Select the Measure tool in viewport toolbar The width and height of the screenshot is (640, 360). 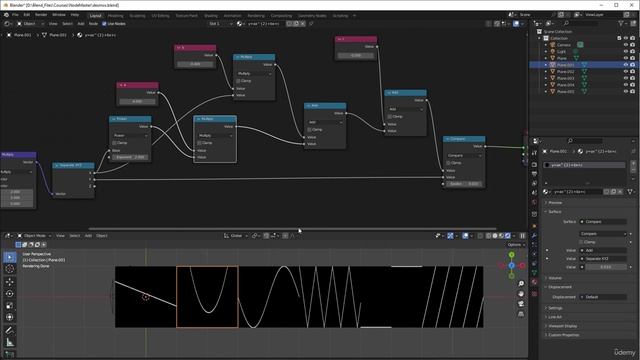(10, 342)
